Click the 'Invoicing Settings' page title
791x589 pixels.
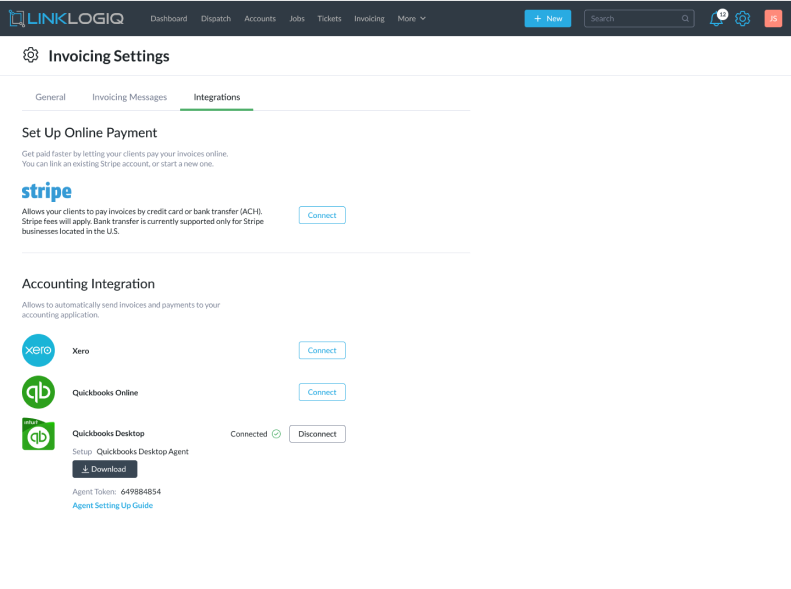[x=109, y=56]
